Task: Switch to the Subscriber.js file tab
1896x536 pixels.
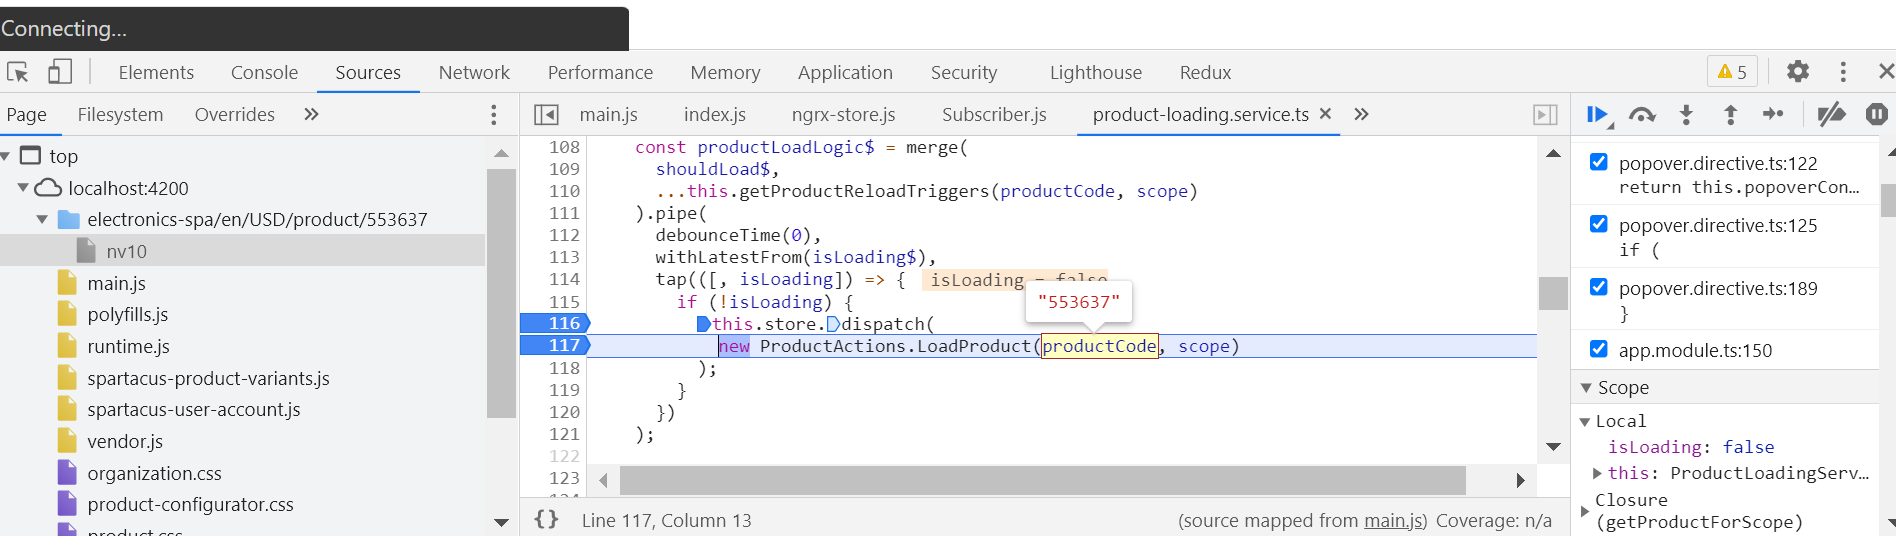Action: click(x=994, y=115)
